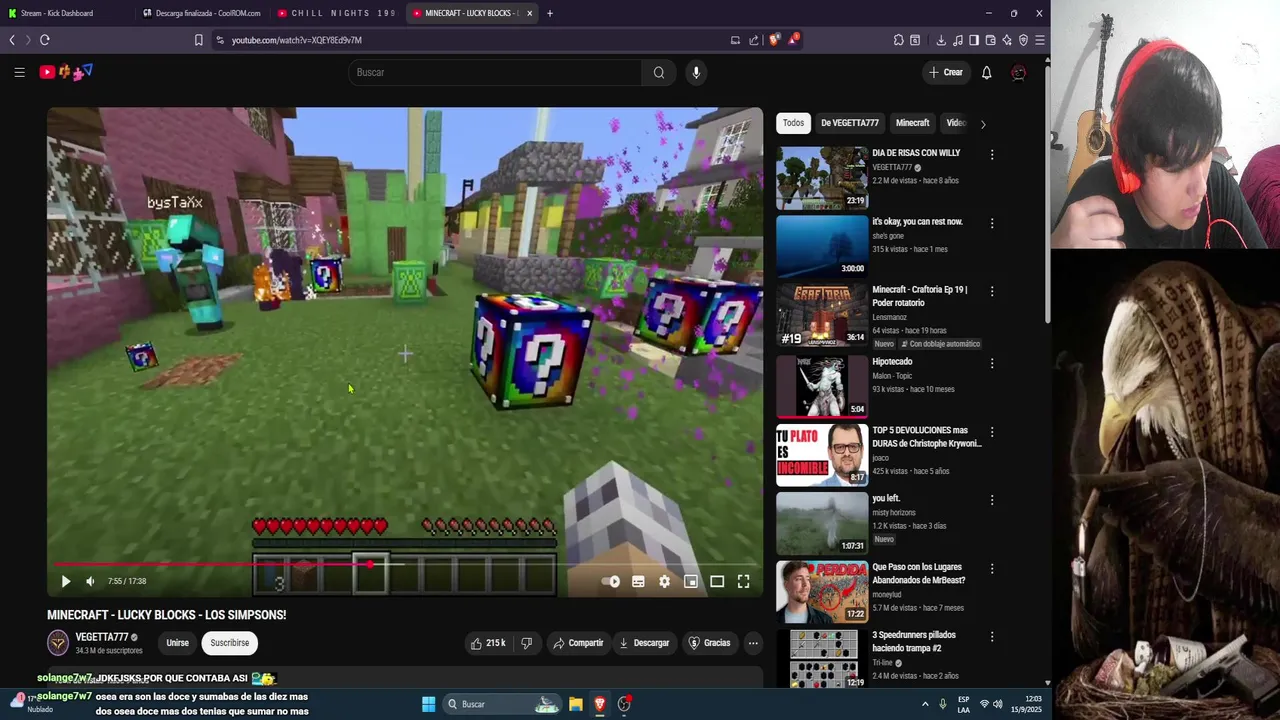Toggle theater mode

[717, 581]
